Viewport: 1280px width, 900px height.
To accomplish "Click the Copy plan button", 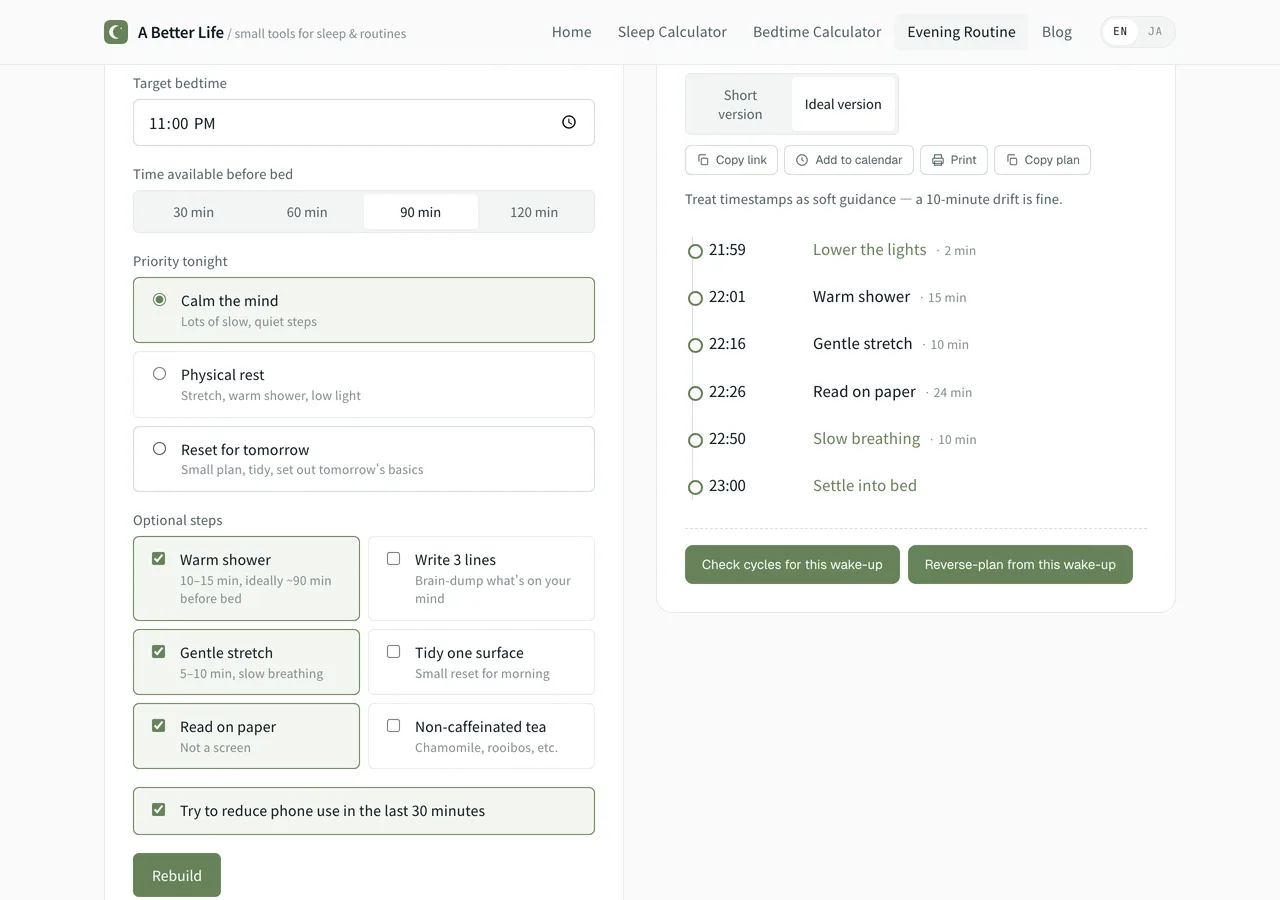I will (x=1042, y=160).
